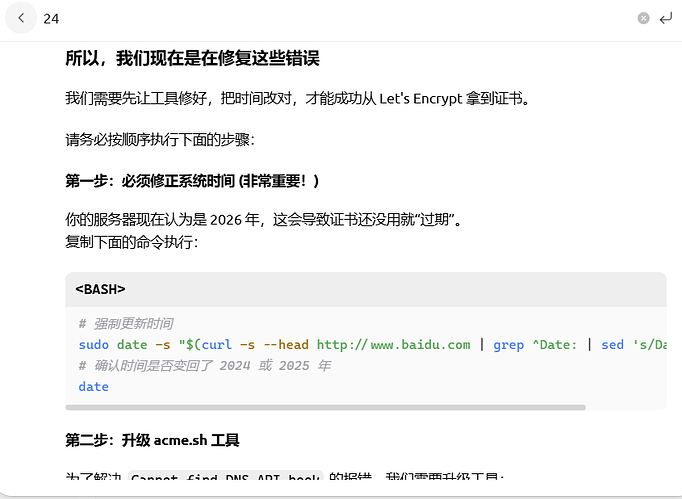Select the heading 所以，我们现在是在修复这些错误

coord(192,58)
